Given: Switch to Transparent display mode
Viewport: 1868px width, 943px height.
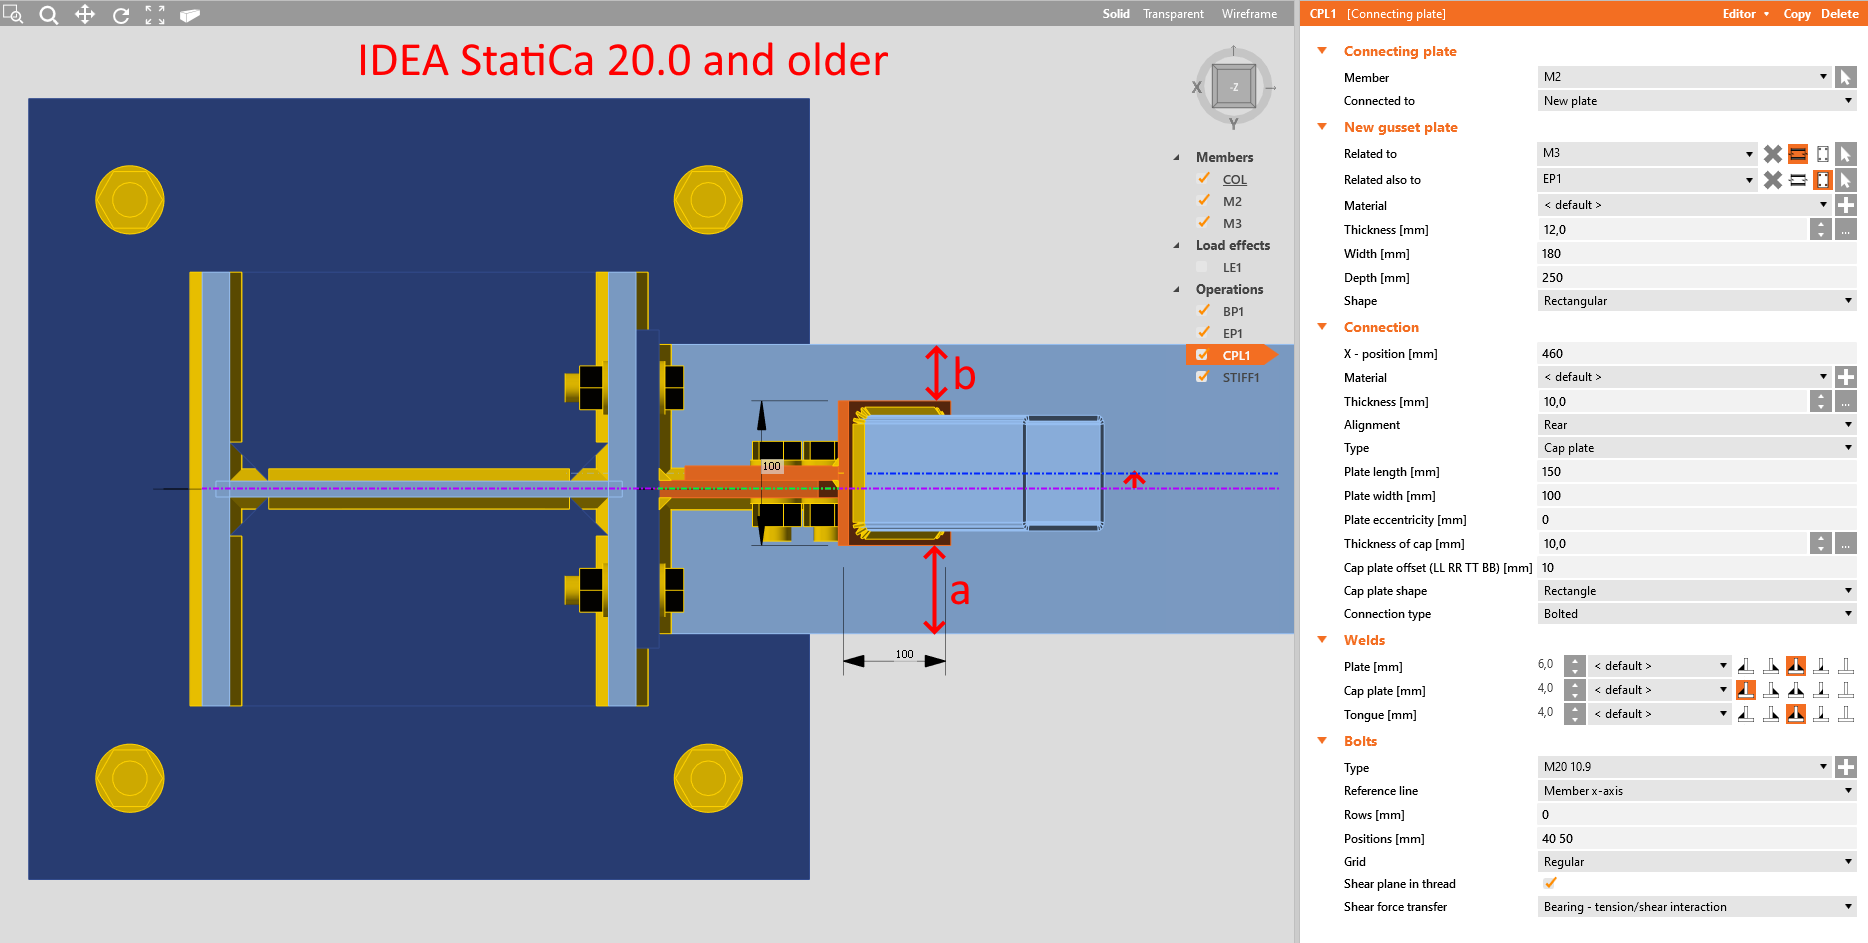Looking at the screenshot, I should point(1173,13).
